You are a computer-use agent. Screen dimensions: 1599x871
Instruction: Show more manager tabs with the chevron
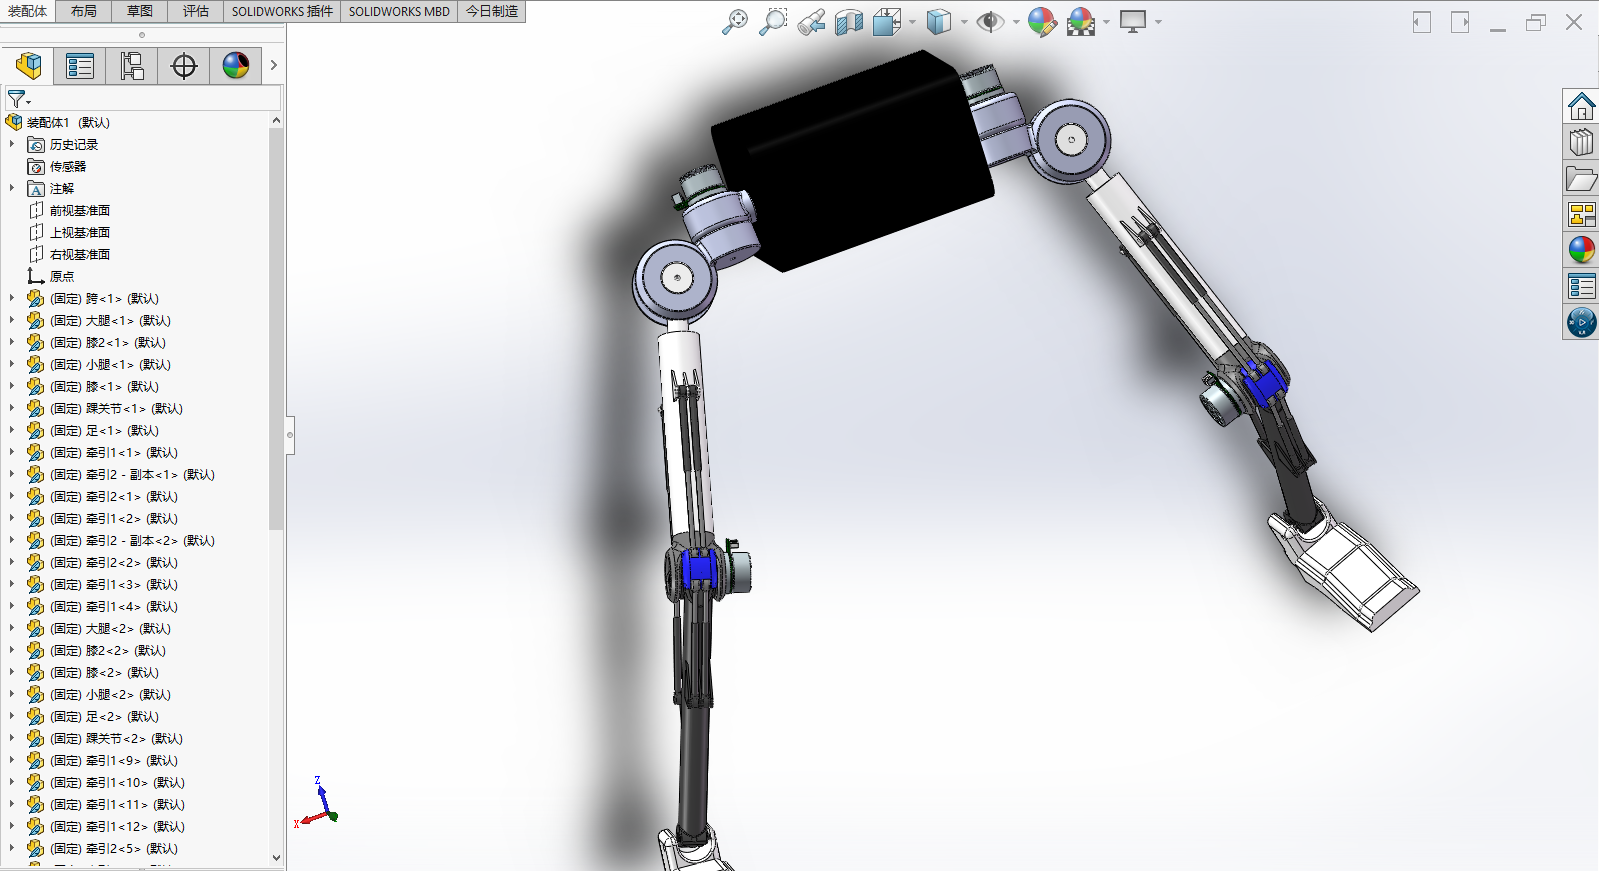coord(273,66)
